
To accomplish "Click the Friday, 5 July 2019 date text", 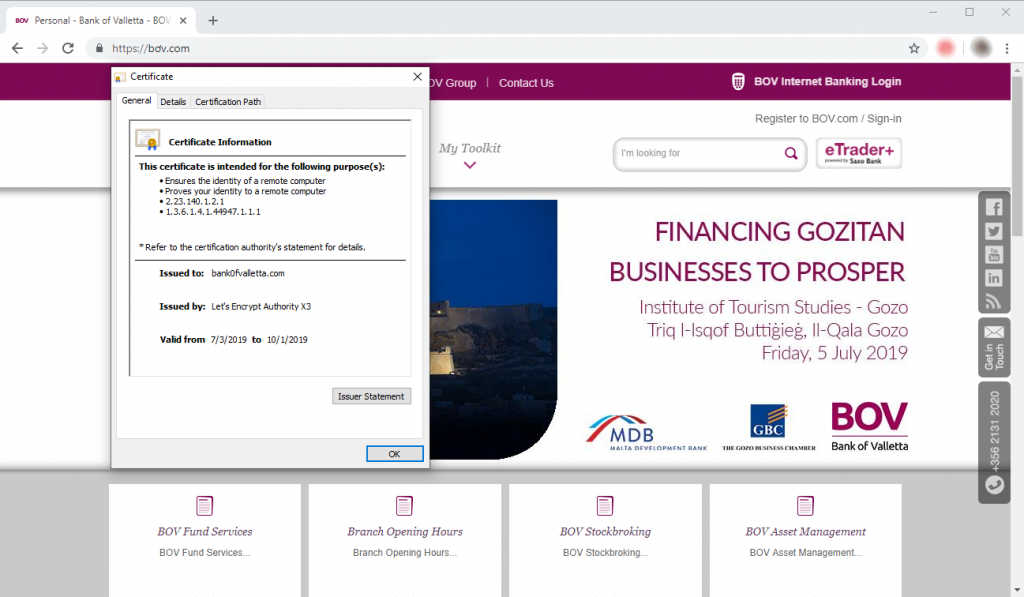I will [x=835, y=353].
